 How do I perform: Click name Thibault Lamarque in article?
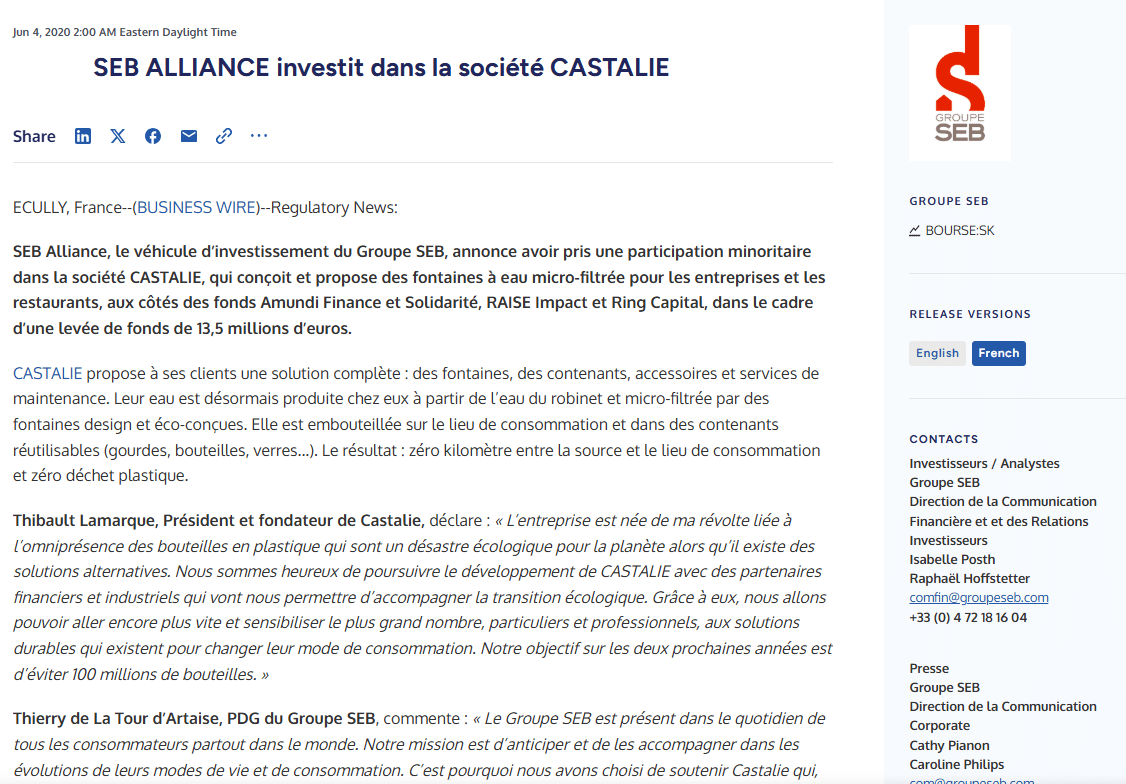click(85, 521)
